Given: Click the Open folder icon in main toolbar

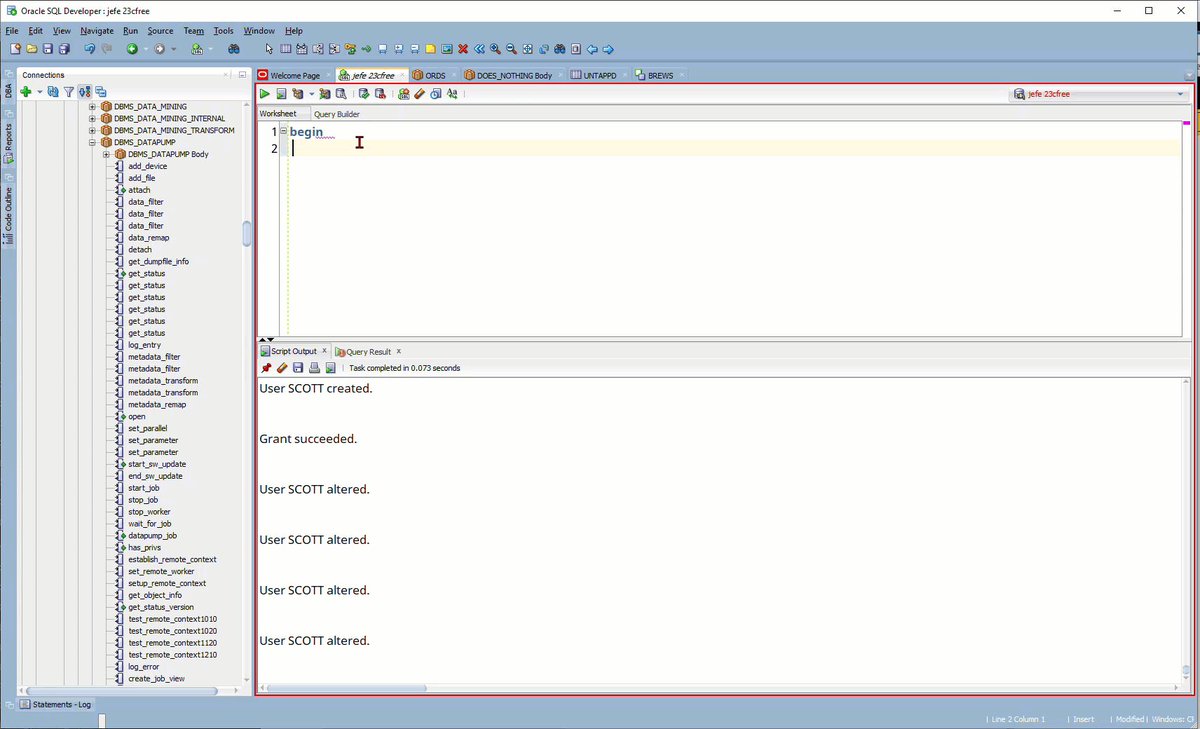Looking at the screenshot, I should tap(31, 49).
